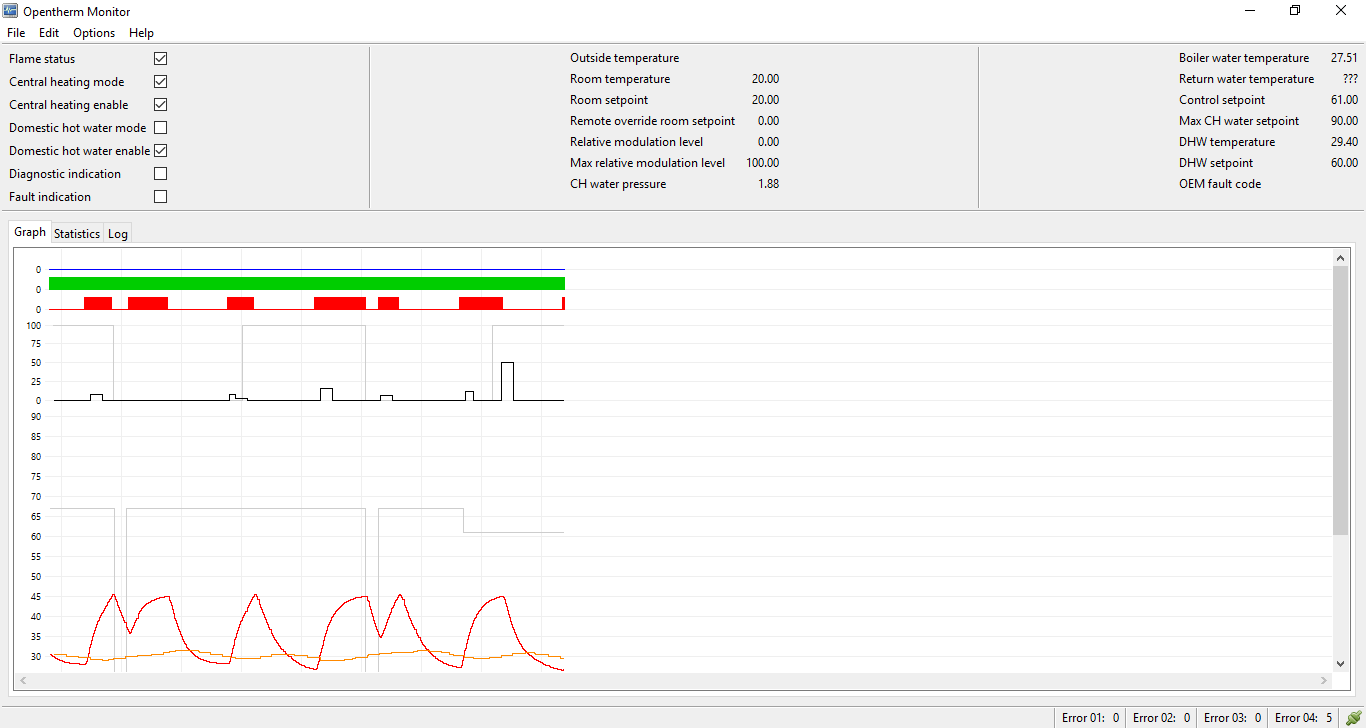Click the Fault indication label text

click(x=50, y=197)
